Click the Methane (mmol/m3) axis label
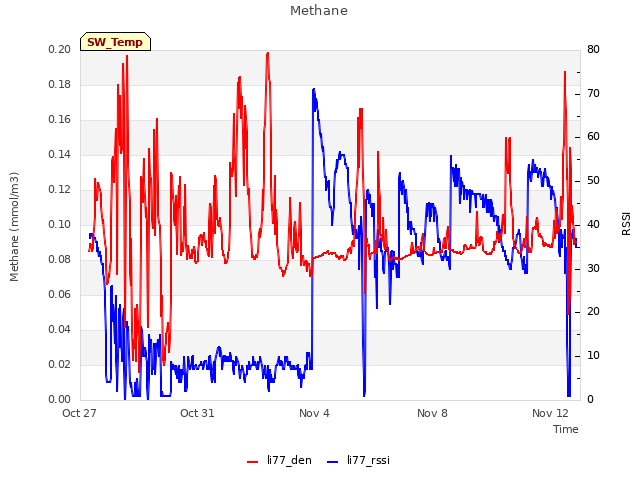 pos(14,227)
